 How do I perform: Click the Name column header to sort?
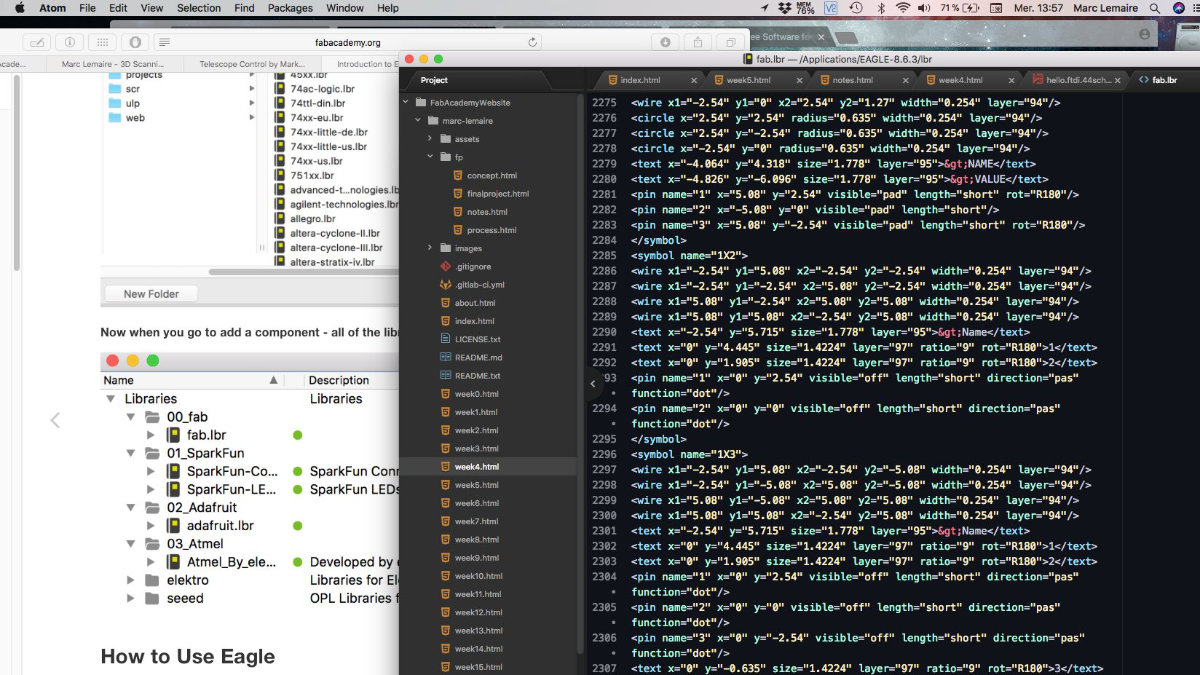coord(191,380)
